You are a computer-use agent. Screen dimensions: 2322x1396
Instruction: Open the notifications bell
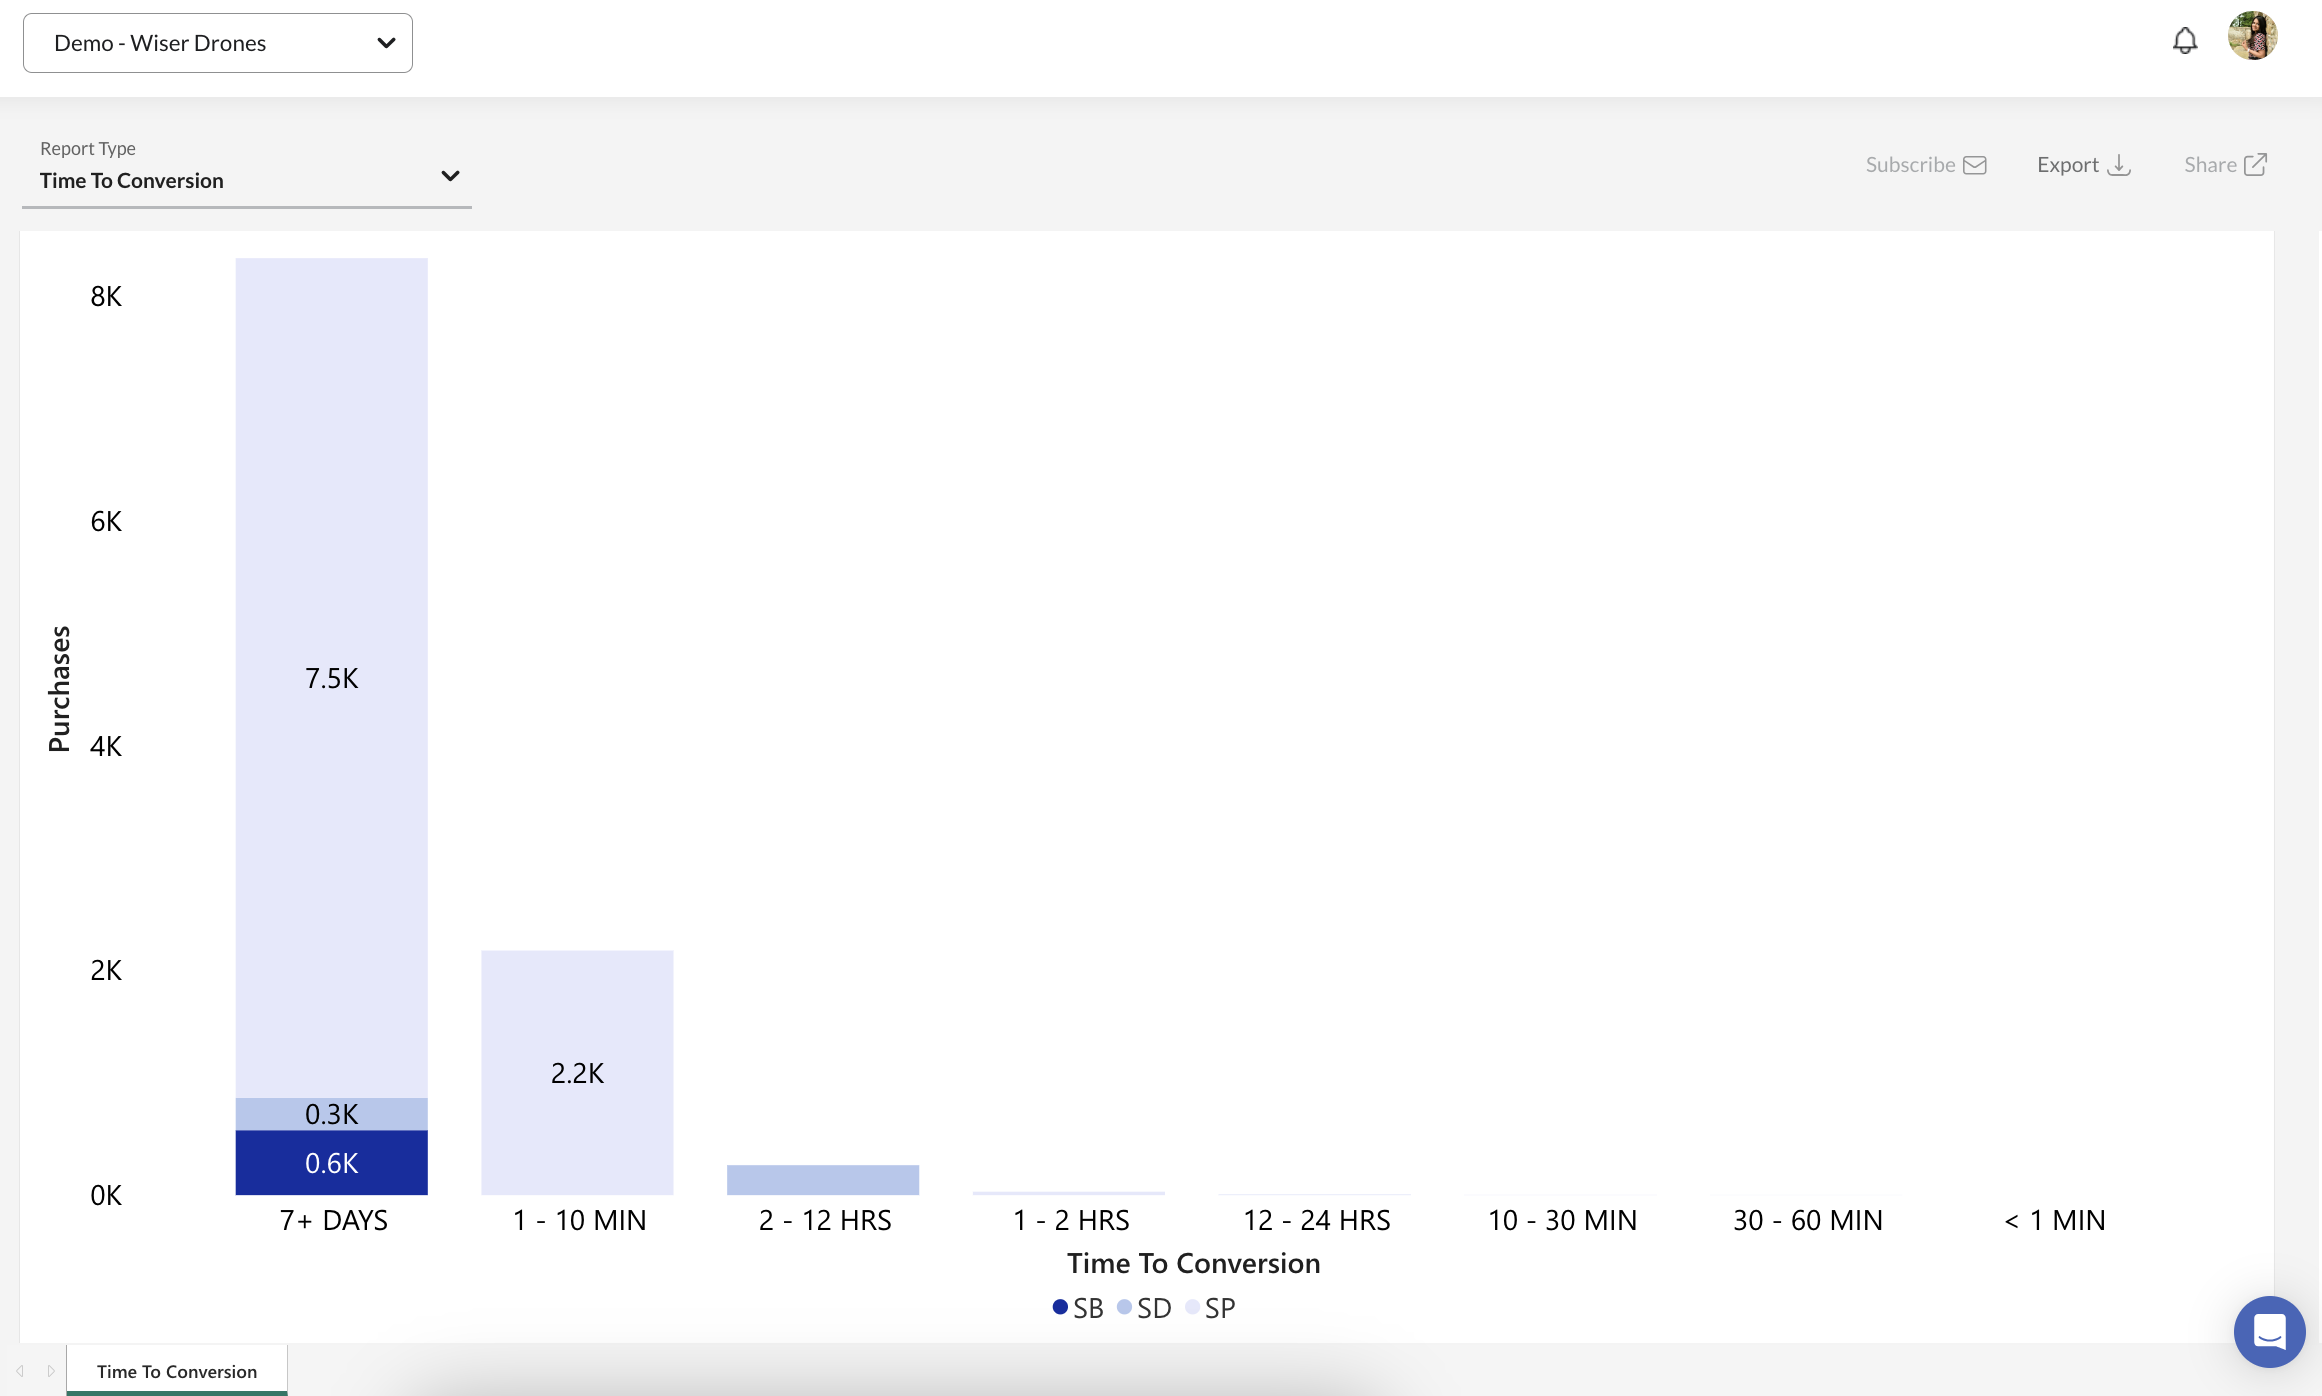(x=2185, y=41)
